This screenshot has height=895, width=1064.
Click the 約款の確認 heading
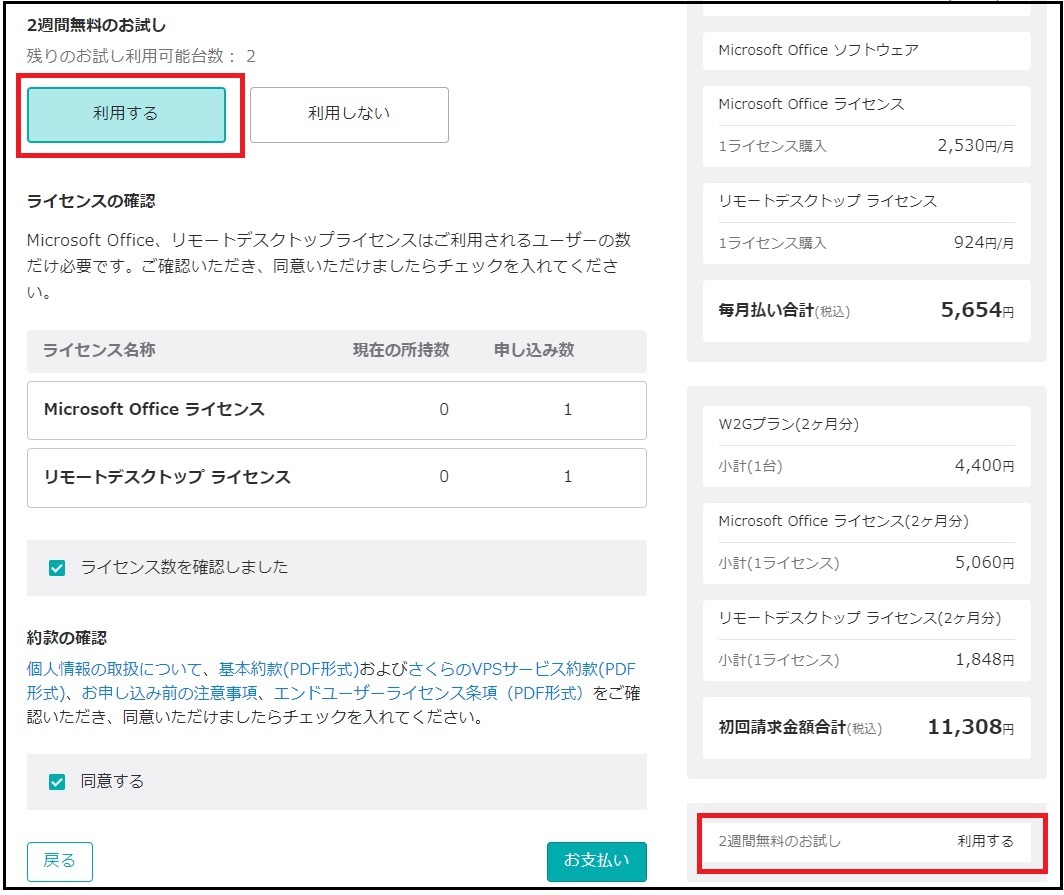tap(66, 638)
